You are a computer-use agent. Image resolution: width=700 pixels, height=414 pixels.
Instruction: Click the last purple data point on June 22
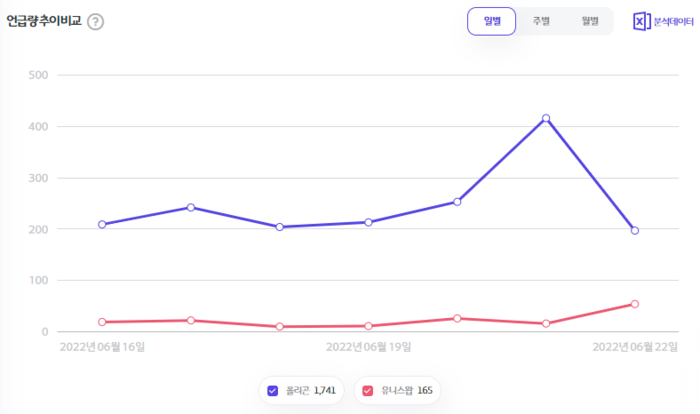click(x=635, y=230)
